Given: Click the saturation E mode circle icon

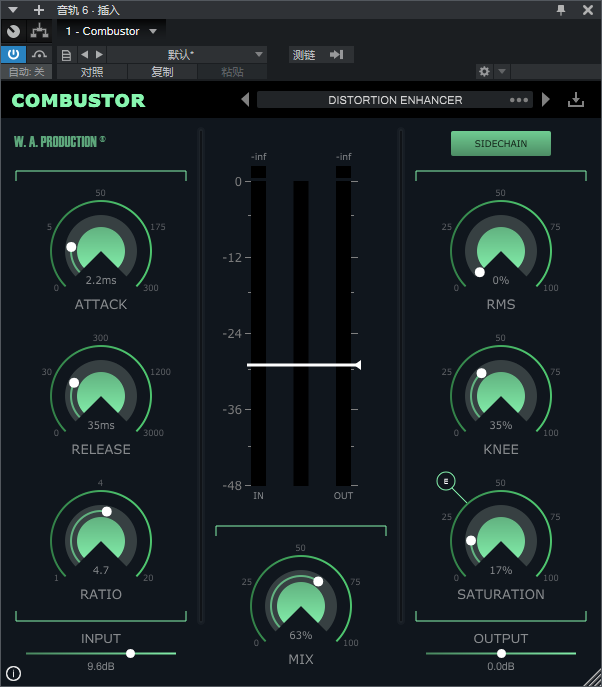Looking at the screenshot, I should click(446, 481).
